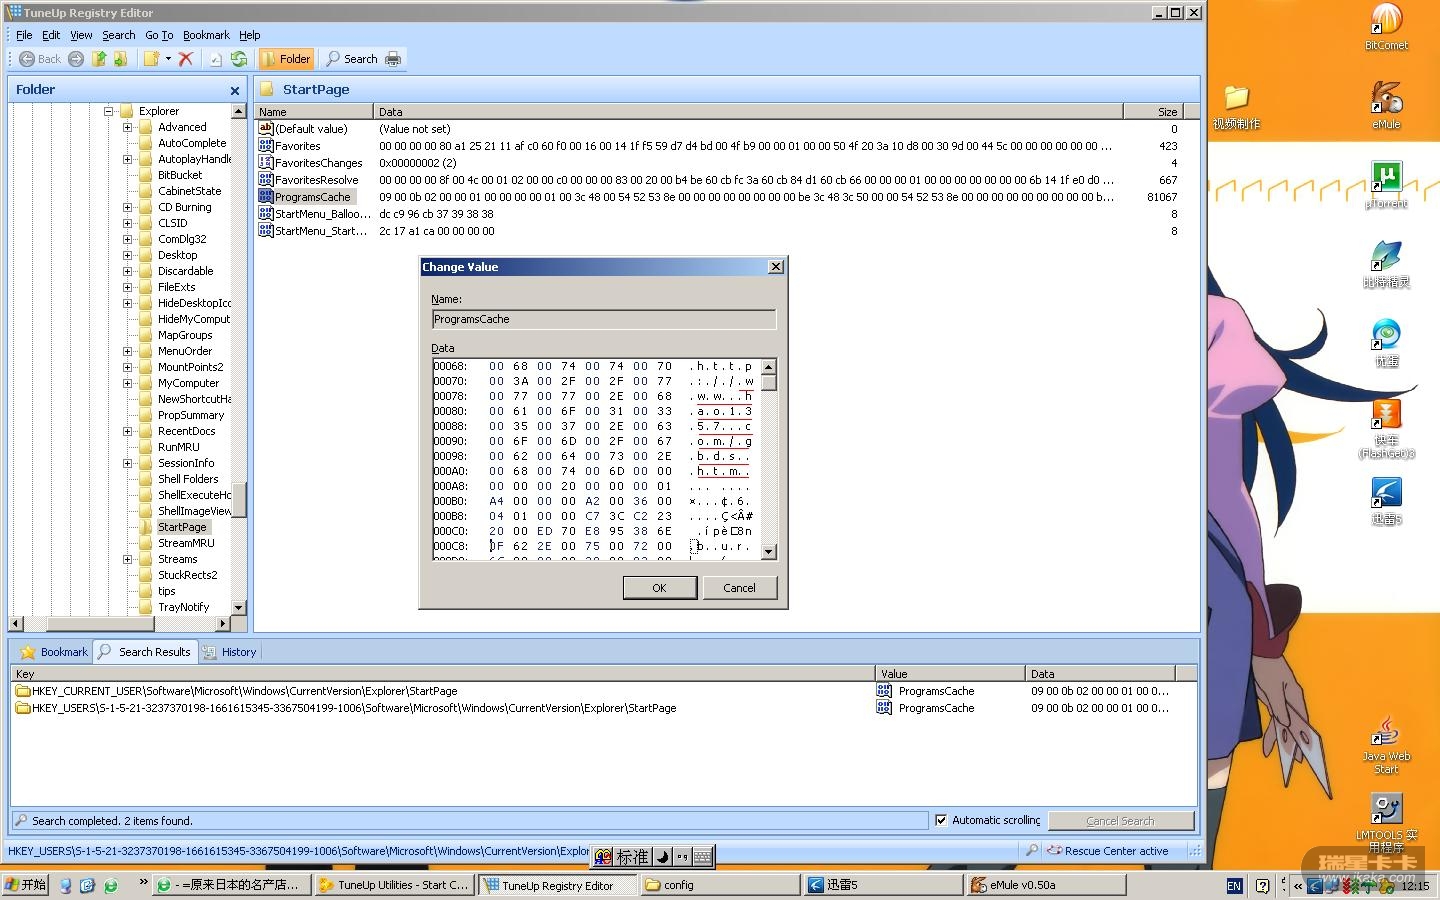Click the Forward navigation arrow icon
The width and height of the screenshot is (1440, 900).
[x=76, y=59]
